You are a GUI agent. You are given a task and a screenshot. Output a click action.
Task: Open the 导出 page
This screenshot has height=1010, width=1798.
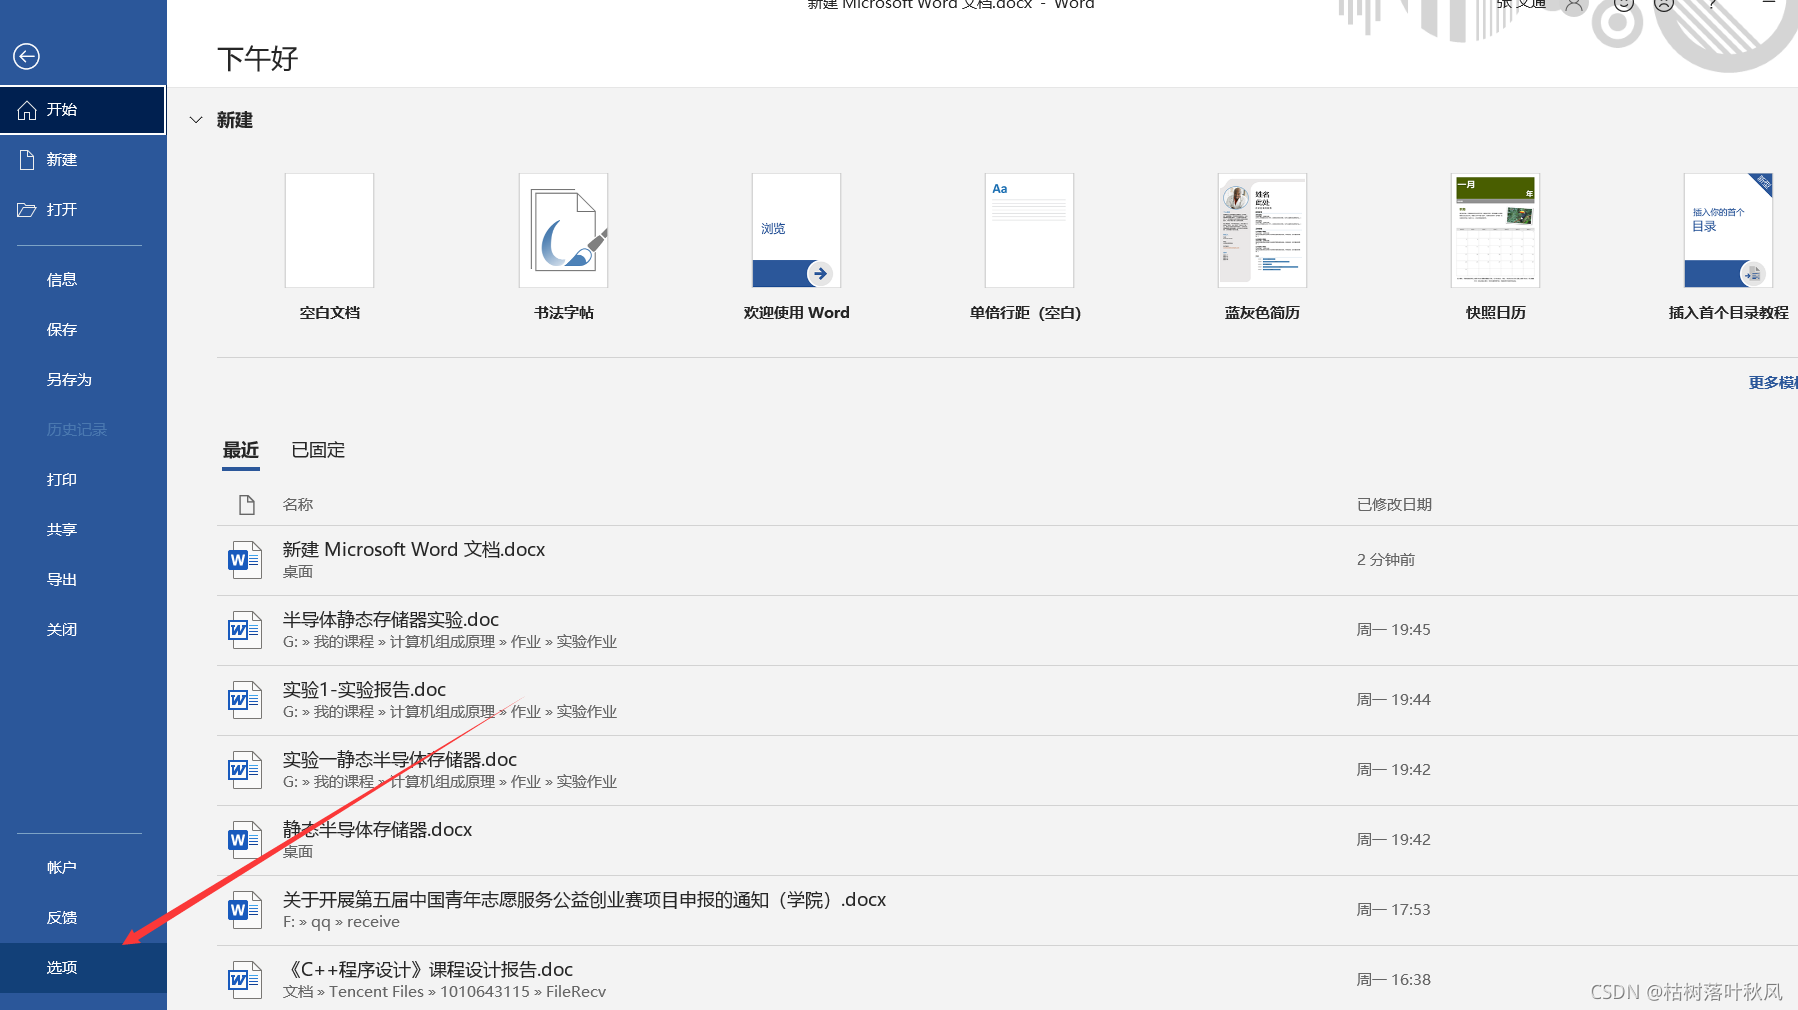point(83,580)
